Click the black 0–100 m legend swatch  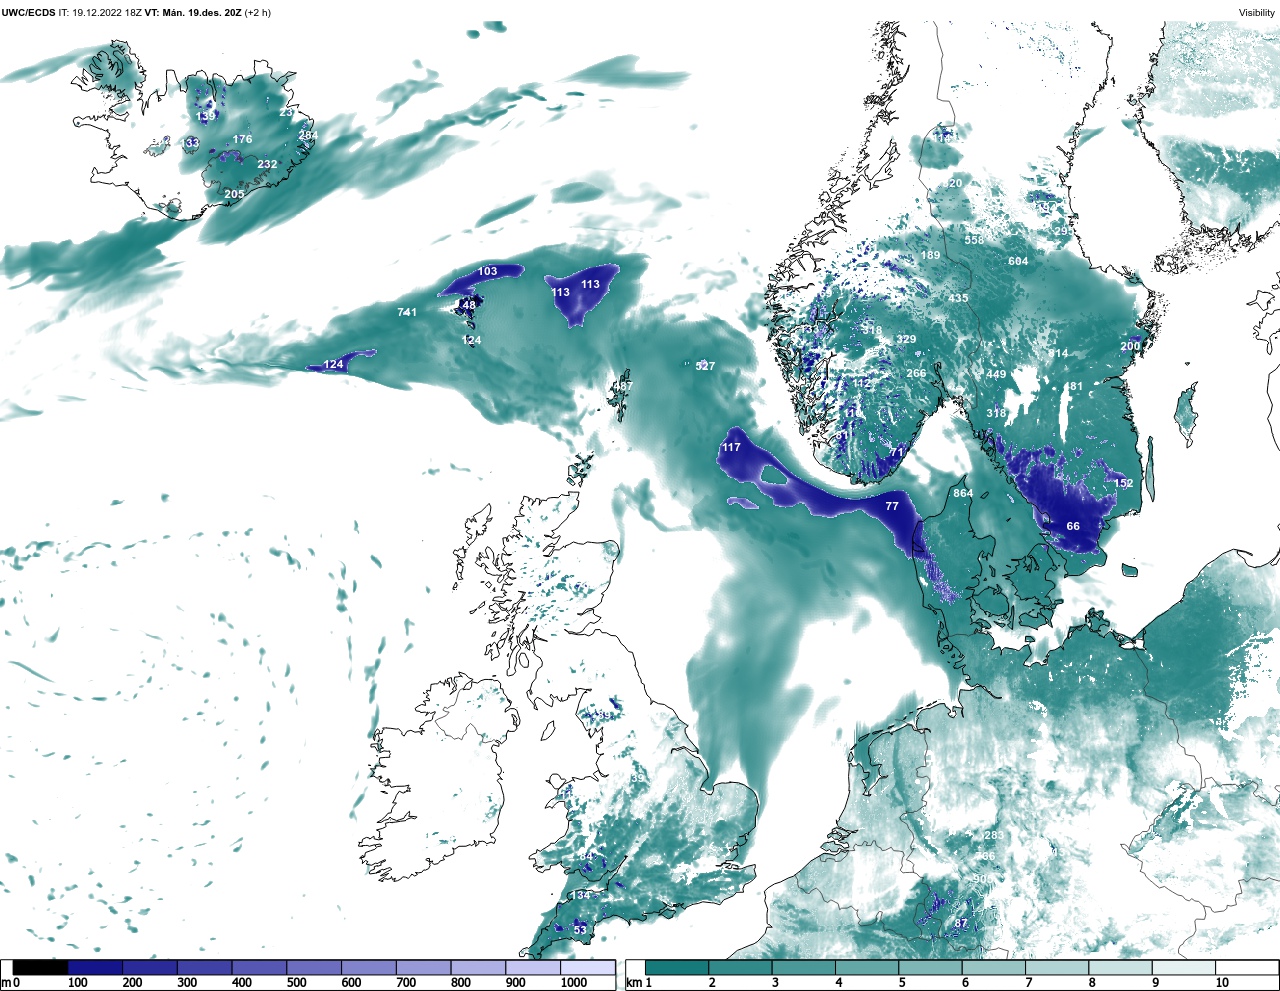coord(40,967)
